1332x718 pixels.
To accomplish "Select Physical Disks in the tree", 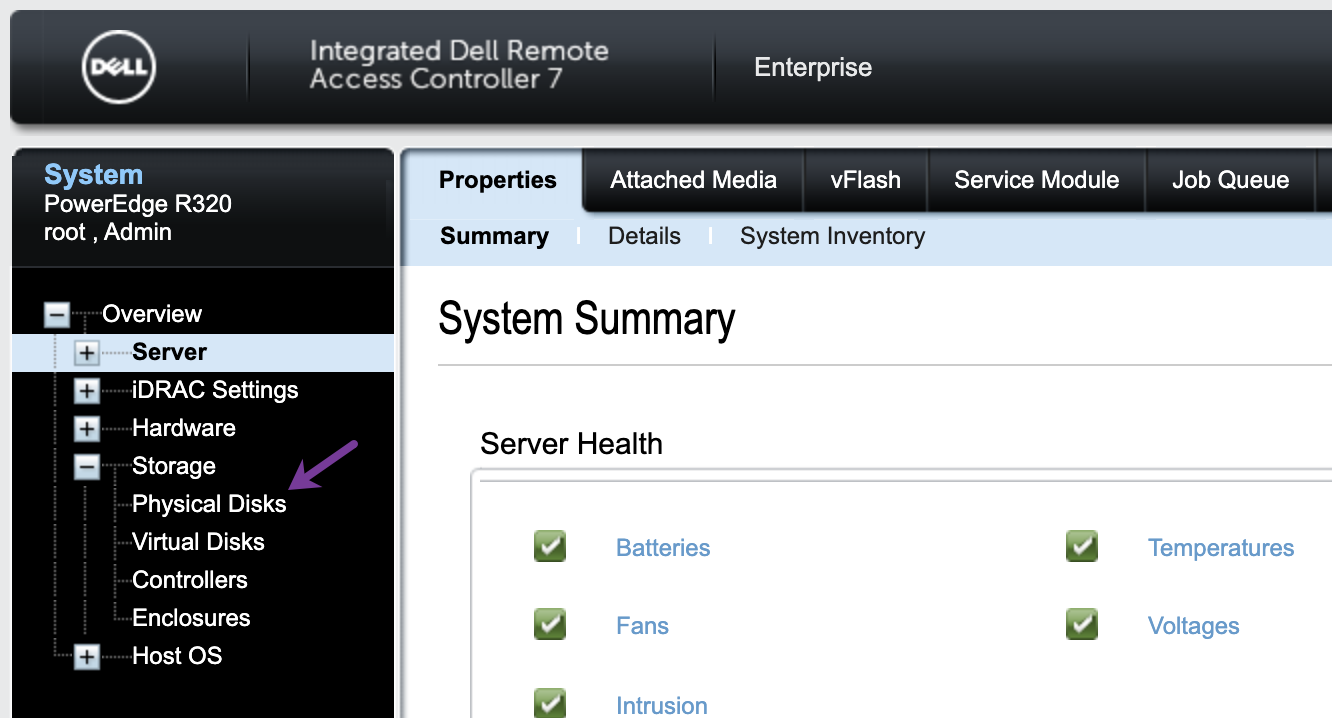I will (209, 504).
